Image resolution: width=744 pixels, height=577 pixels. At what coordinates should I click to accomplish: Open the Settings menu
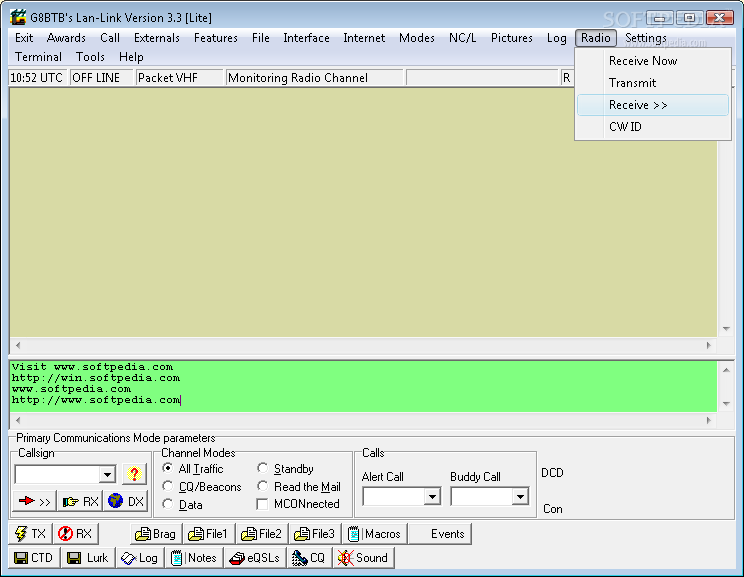click(x=645, y=38)
